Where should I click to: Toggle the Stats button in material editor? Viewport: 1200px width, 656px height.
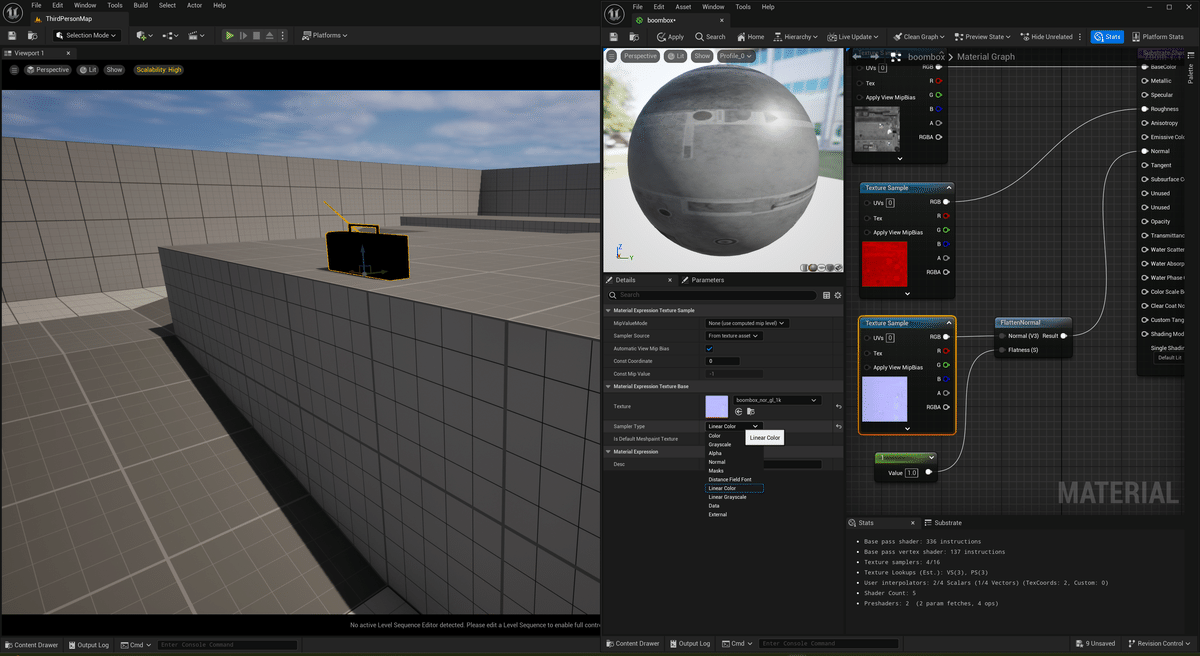pyautogui.click(x=1107, y=37)
